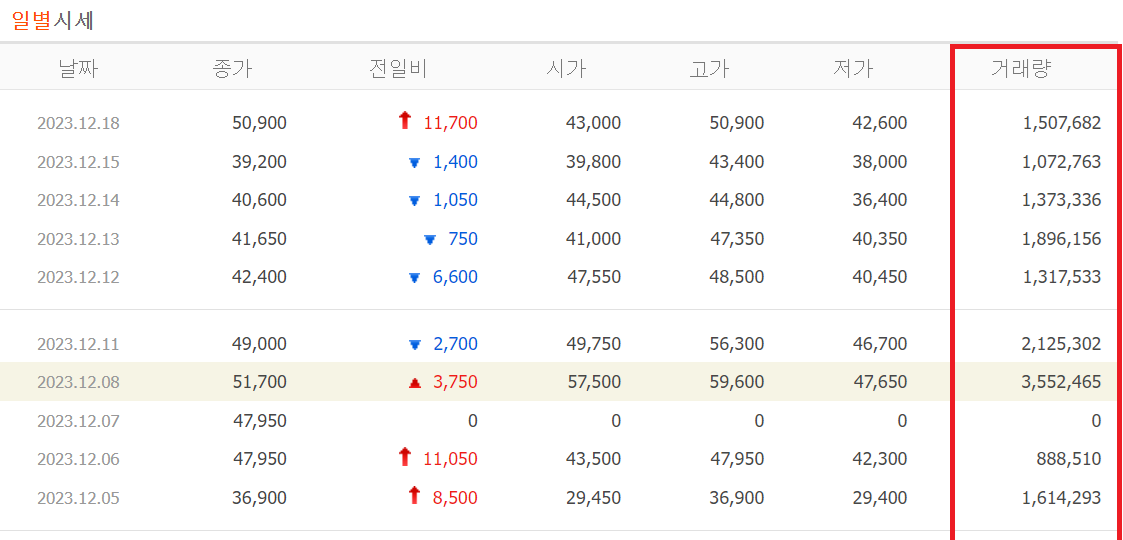The height and width of the screenshot is (540, 1123).
Task: Click the highlighted 2023.12.08 date cell
Action: coord(78,382)
